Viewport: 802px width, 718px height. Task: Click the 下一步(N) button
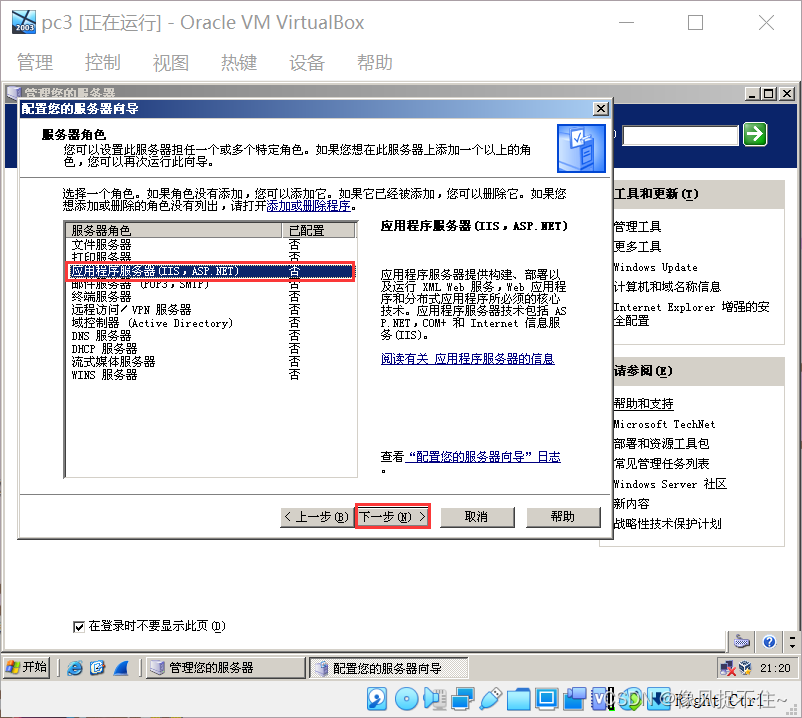pos(392,517)
